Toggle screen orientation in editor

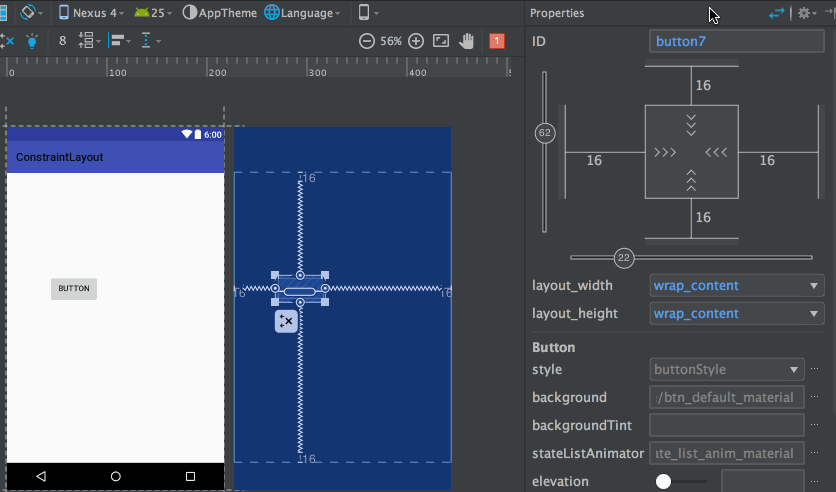point(30,13)
